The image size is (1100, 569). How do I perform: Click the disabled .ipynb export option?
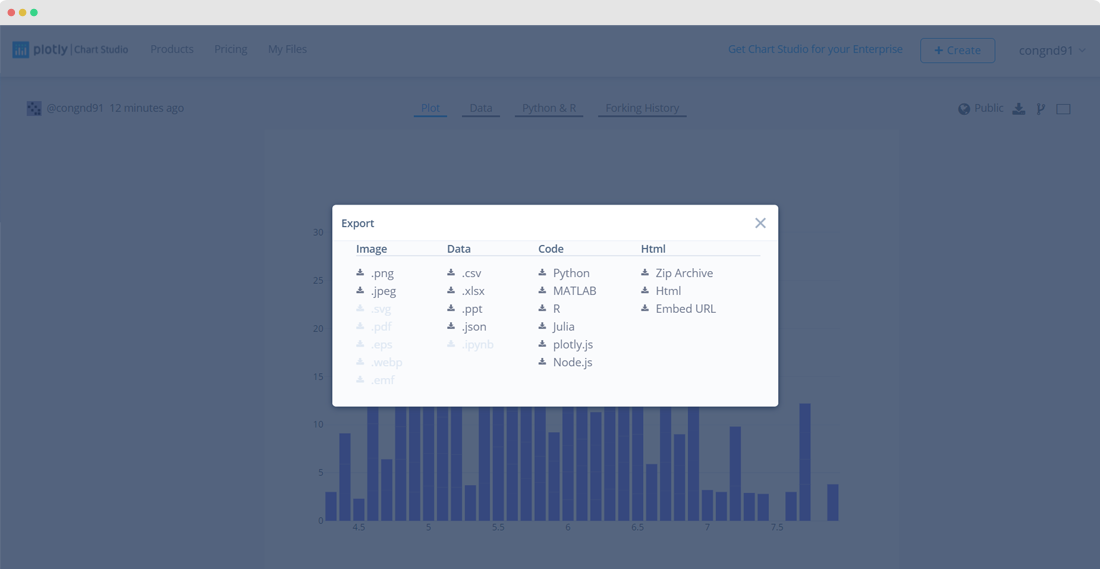tap(470, 344)
